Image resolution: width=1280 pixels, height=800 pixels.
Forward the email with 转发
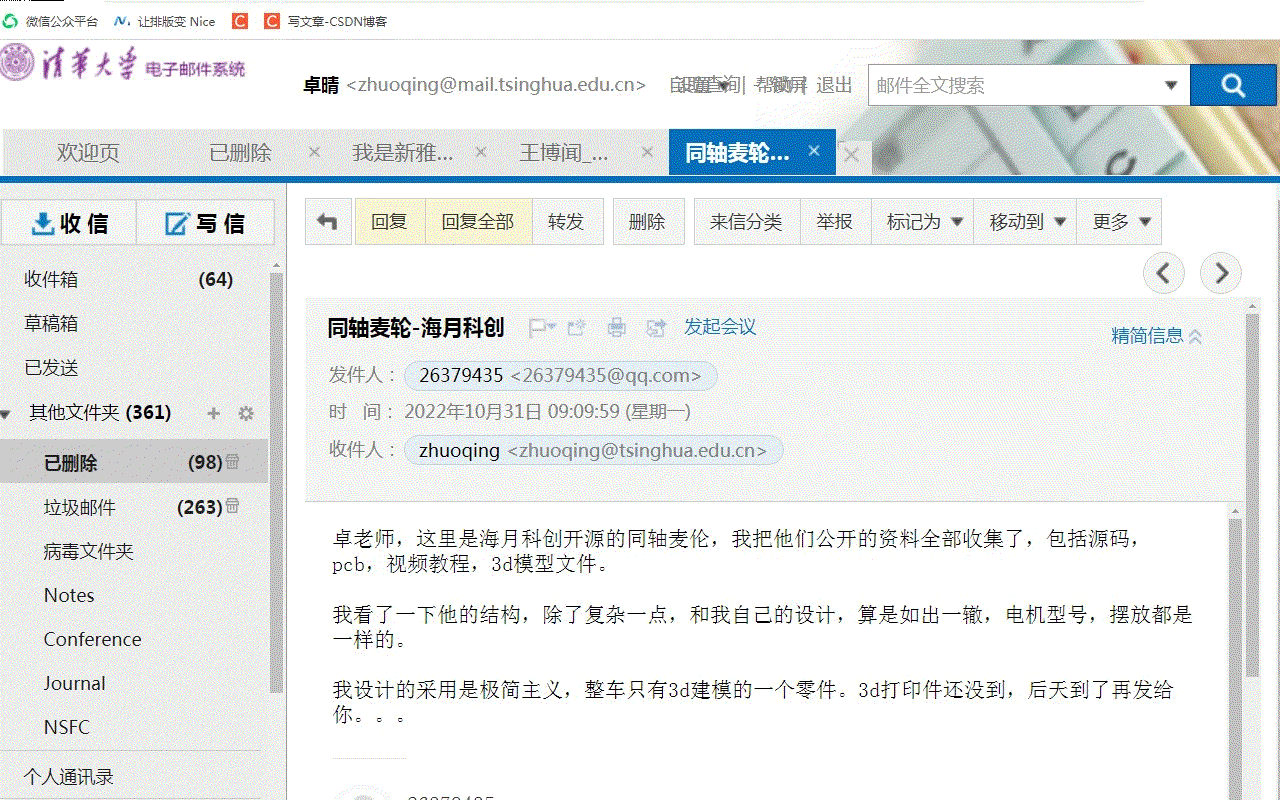point(566,222)
